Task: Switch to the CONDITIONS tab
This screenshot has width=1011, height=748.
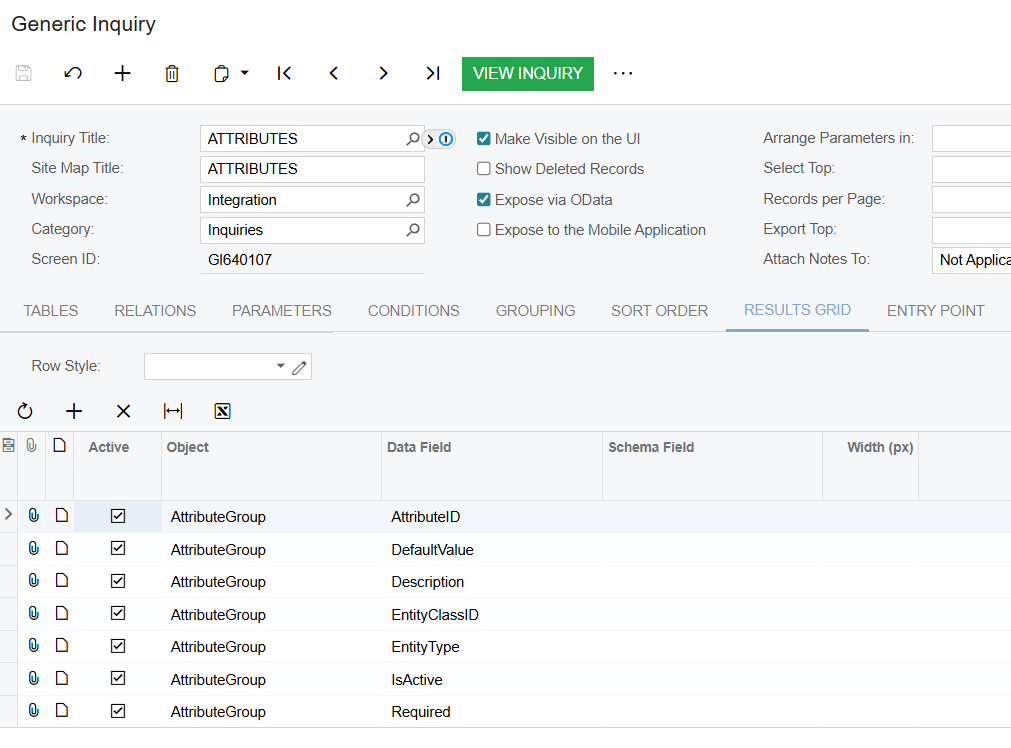Action: tap(413, 311)
